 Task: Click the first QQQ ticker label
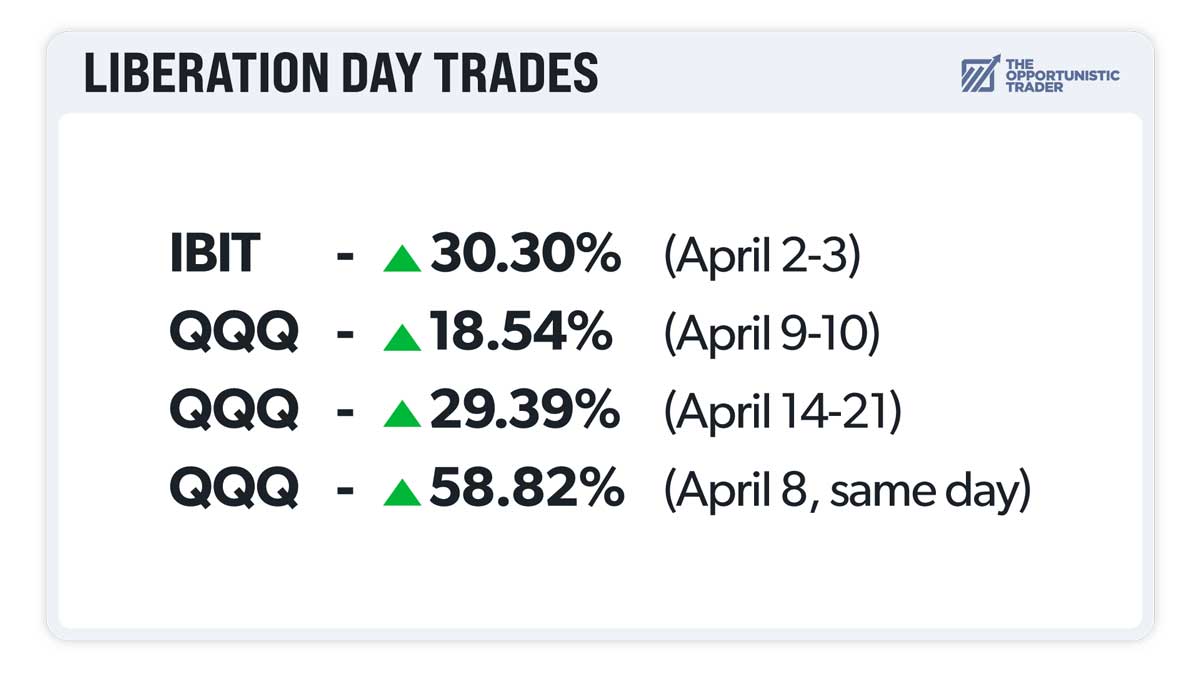coord(234,335)
